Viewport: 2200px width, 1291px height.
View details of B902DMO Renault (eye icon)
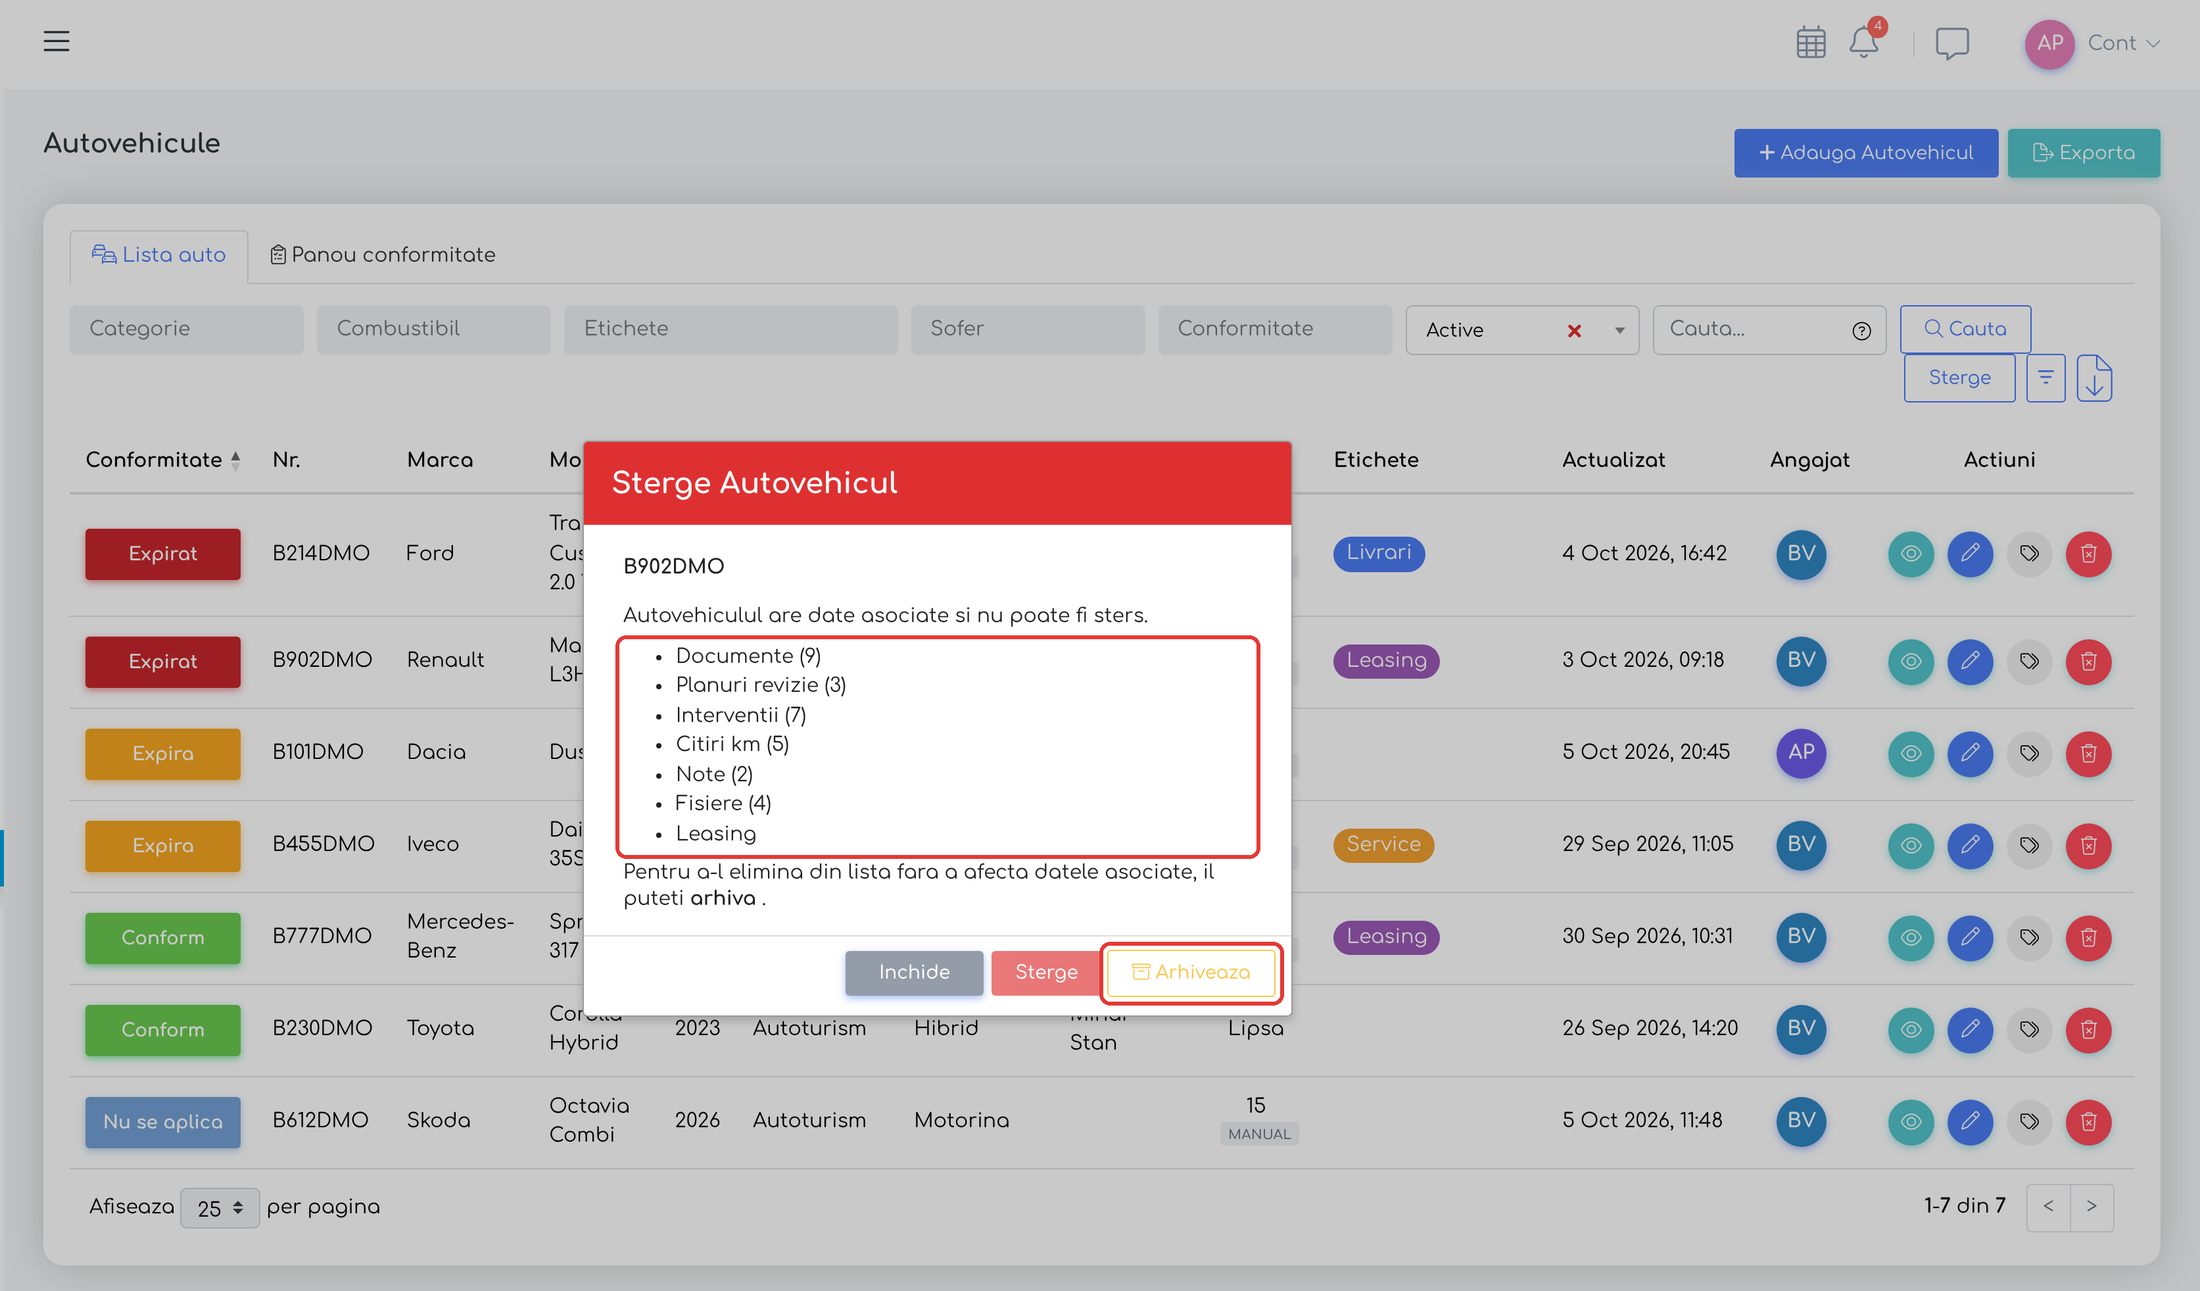click(x=1911, y=661)
